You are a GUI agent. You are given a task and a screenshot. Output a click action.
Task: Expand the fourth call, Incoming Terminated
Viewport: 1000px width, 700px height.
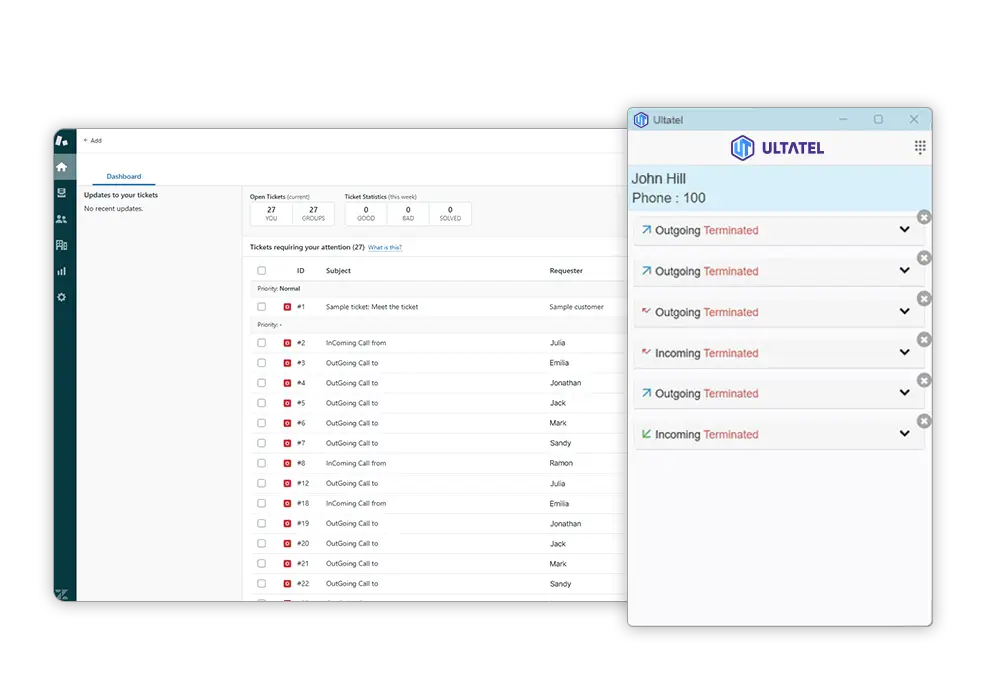[x=904, y=353]
